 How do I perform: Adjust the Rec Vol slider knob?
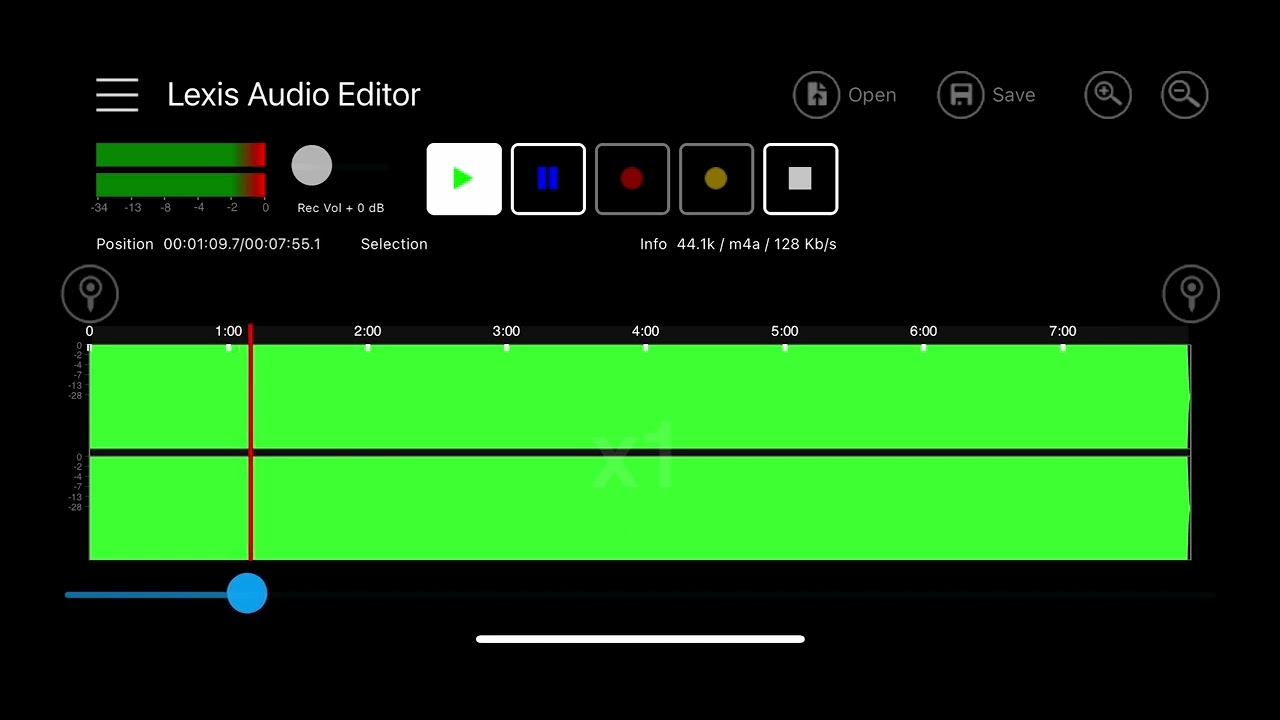click(311, 166)
